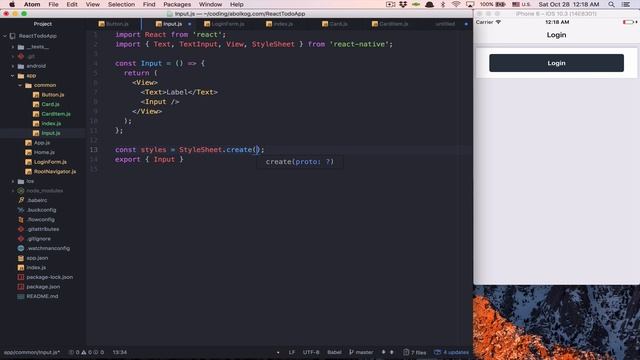This screenshot has height=360, width=640.
Task: Click StyleSheet.create on line 13
Action: point(216,150)
